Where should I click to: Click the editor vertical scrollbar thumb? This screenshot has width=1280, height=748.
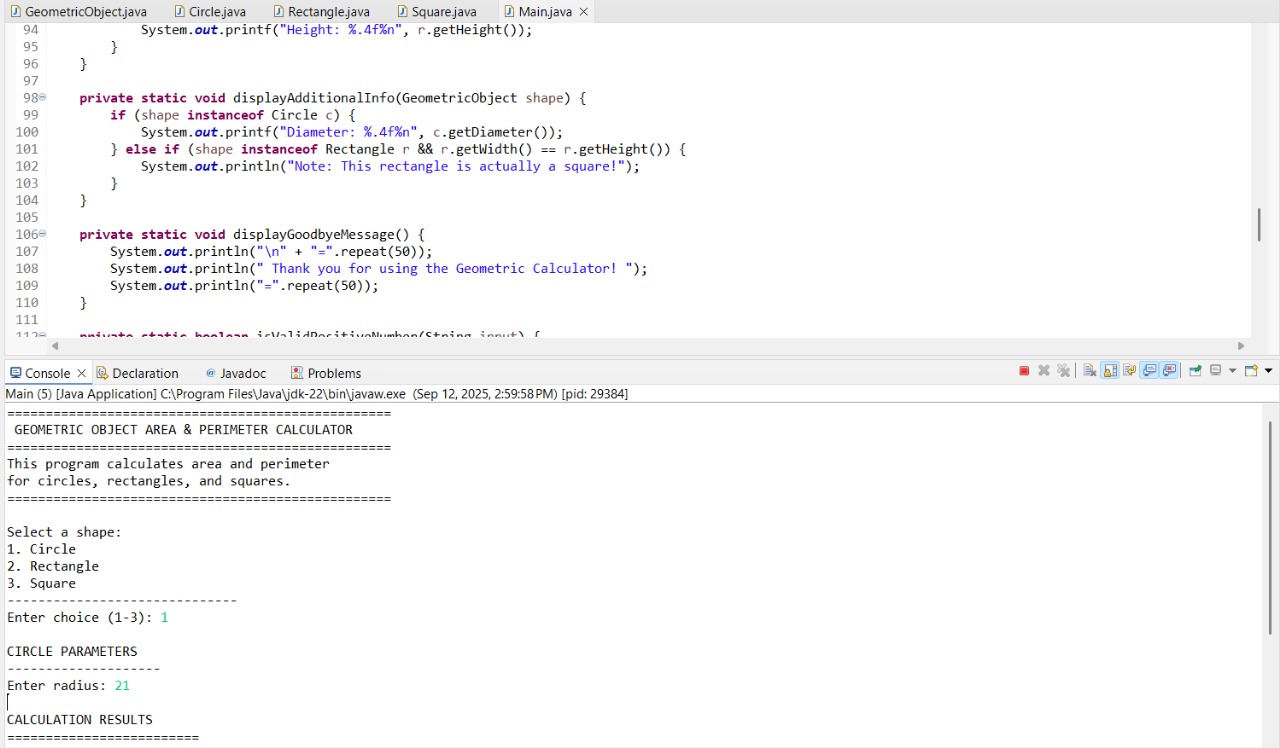[1259, 224]
